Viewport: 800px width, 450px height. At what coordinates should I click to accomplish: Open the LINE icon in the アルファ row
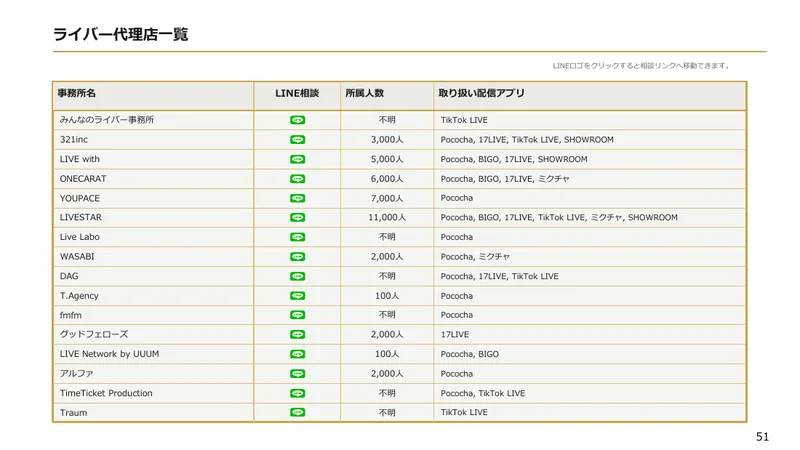point(297,373)
